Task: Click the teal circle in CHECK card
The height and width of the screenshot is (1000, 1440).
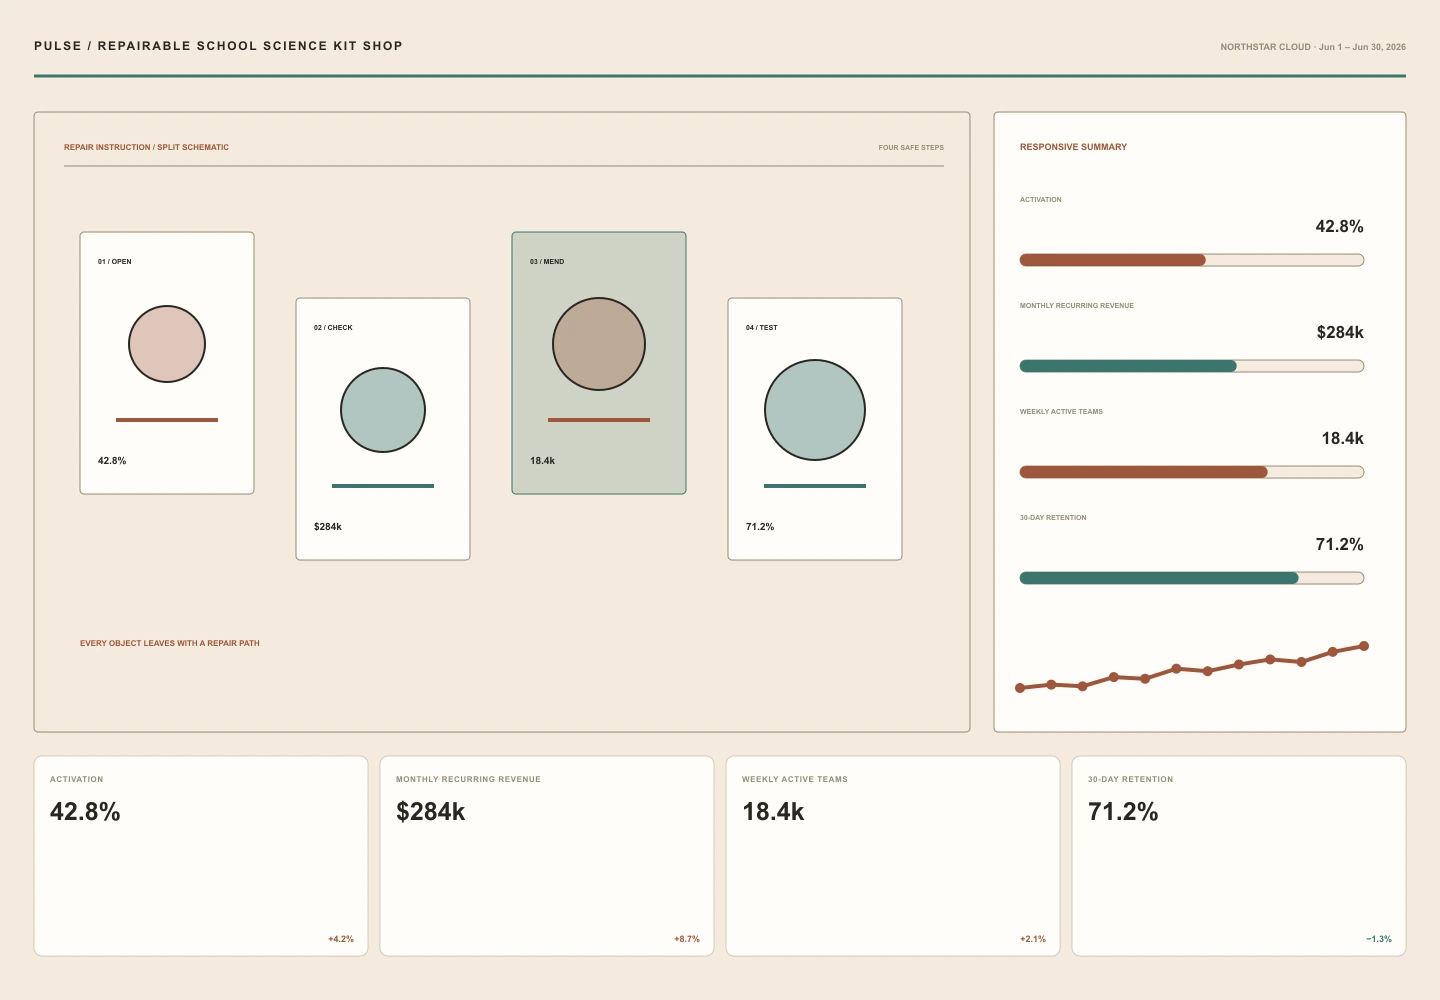Action: [383, 410]
